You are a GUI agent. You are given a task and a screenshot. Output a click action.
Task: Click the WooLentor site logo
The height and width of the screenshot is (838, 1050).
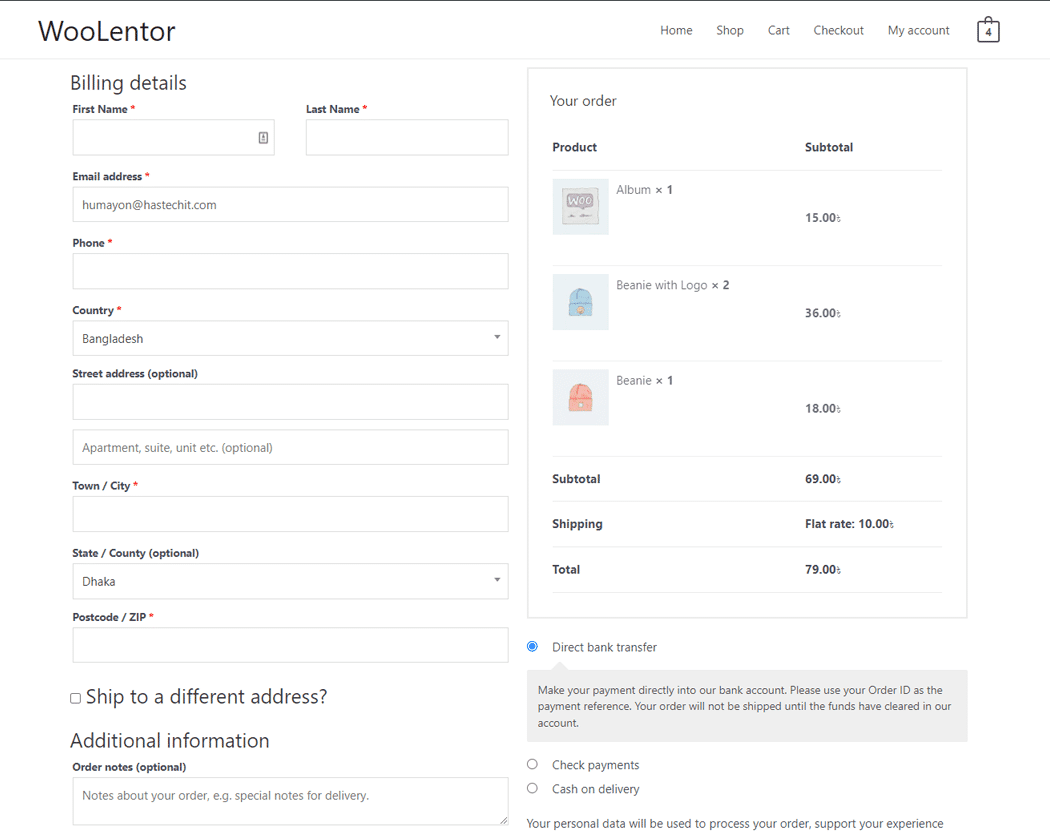pyautogui.click(x=107, y=31)
